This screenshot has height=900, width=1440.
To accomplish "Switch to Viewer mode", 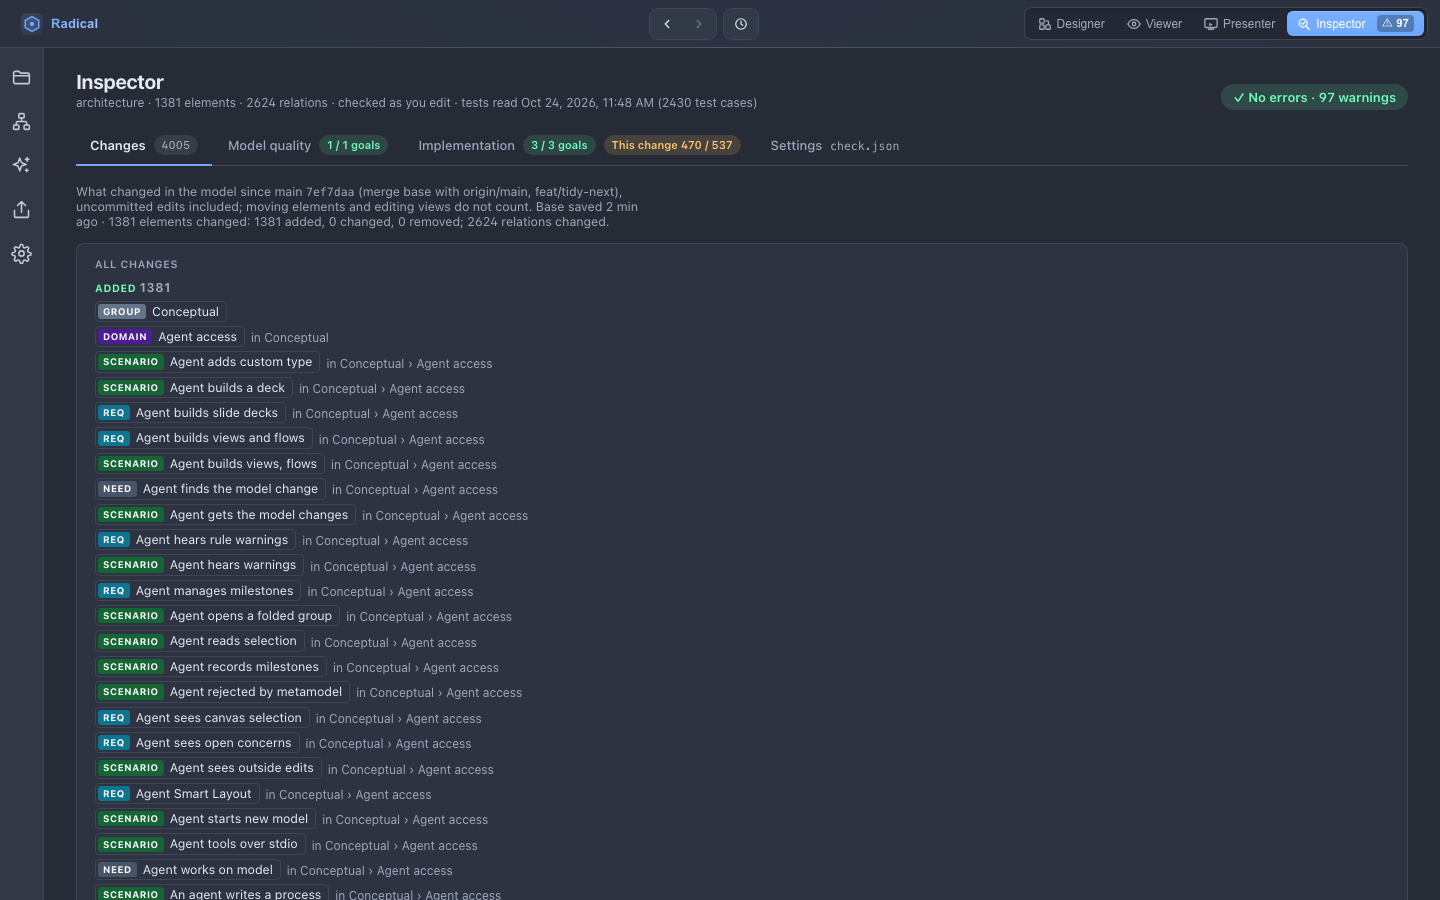I will pos(1154,24).
